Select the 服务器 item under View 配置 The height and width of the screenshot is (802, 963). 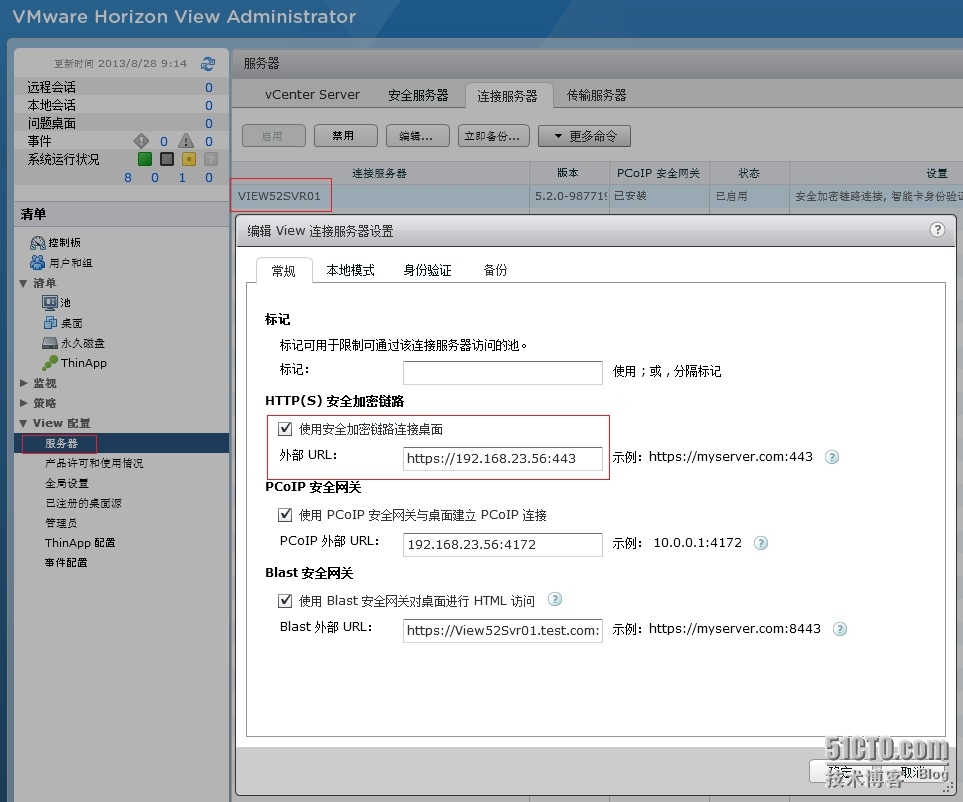coord(122,443)
